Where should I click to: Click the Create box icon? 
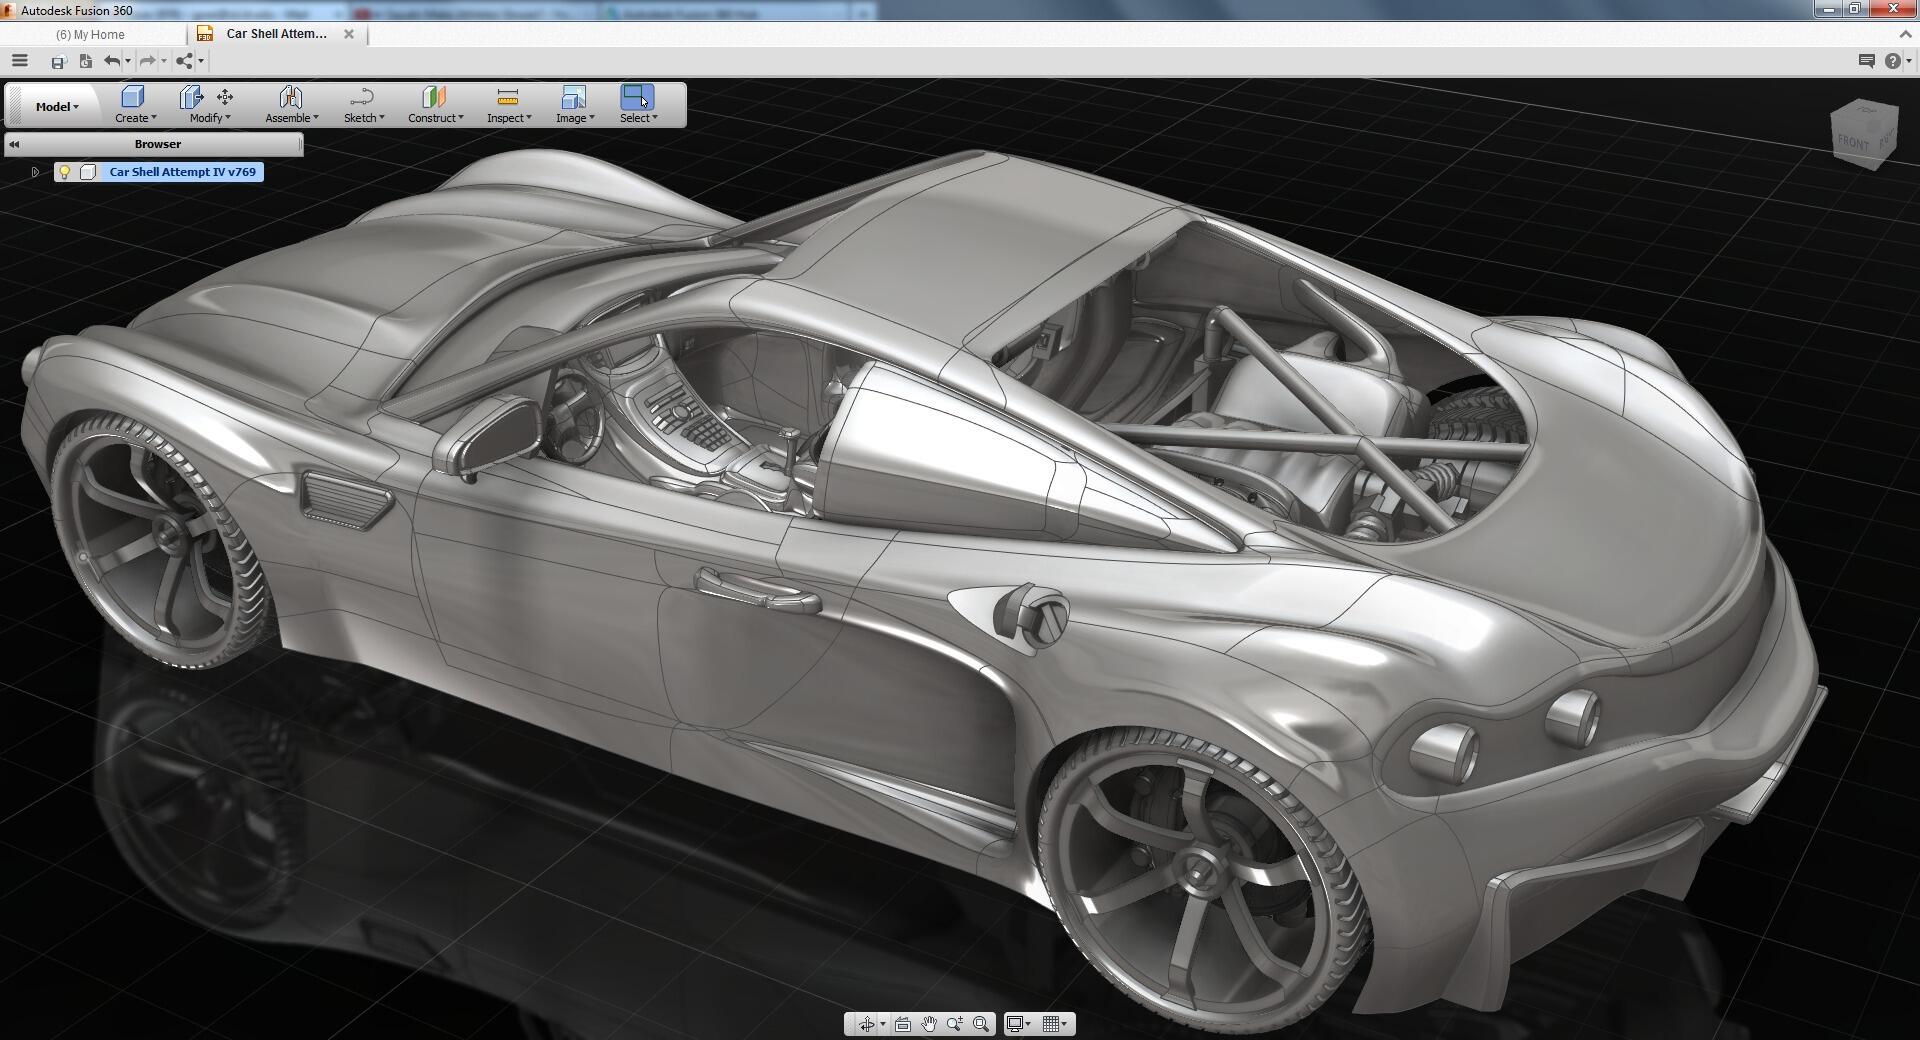[x=133, y=97]
